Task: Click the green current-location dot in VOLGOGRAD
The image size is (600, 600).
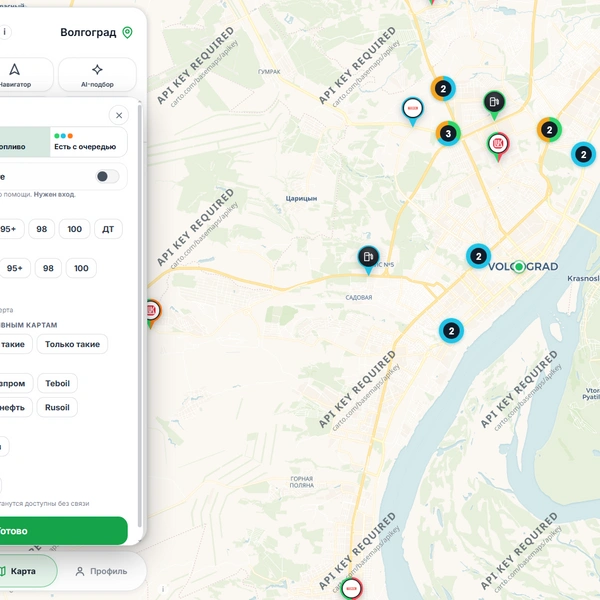Action: 519,267
